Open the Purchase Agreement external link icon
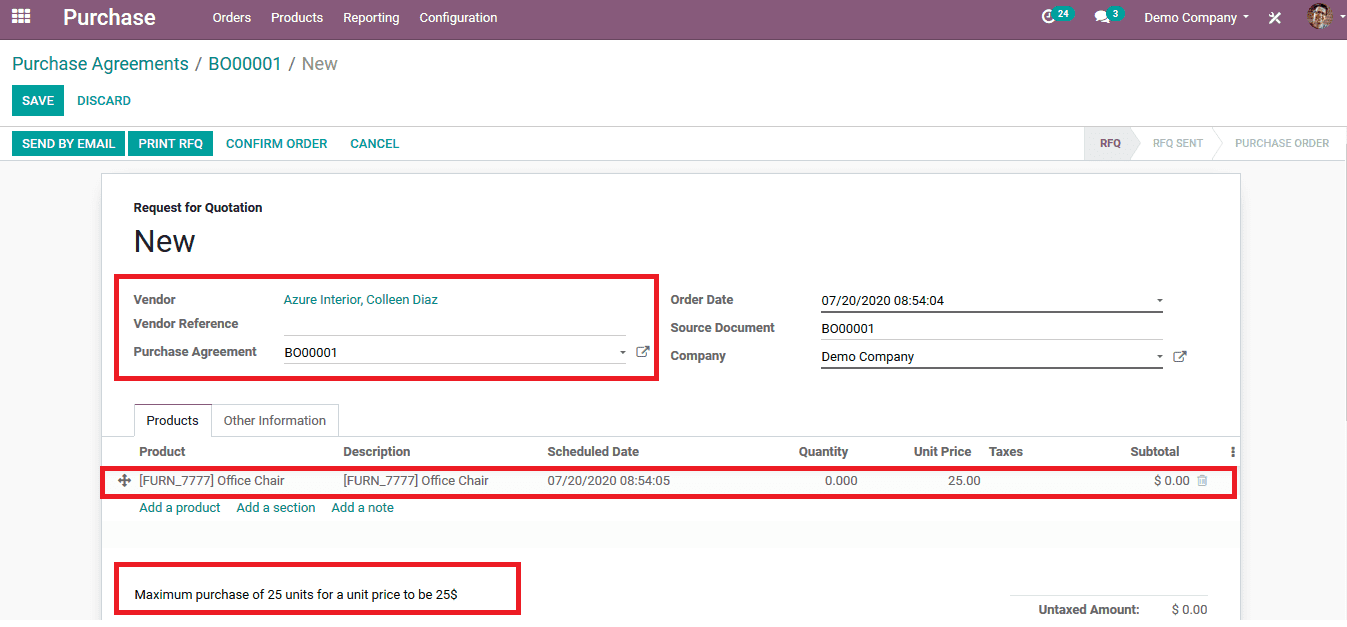 [643, 352]
